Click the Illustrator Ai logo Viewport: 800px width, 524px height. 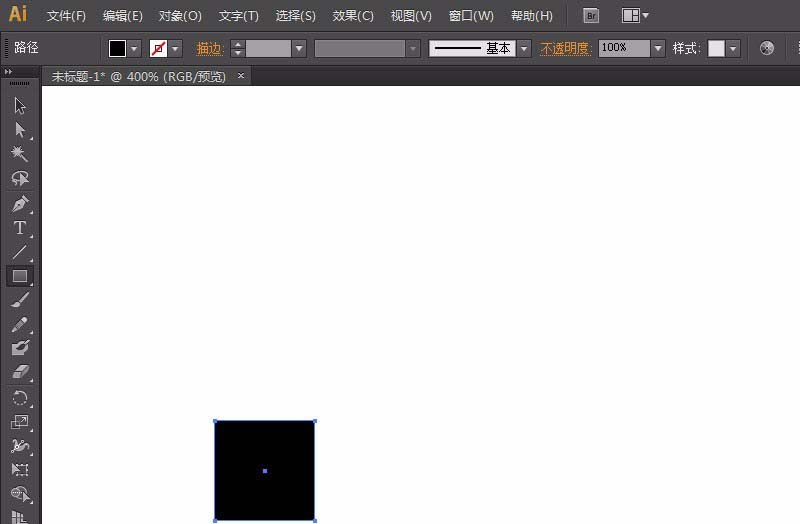18,14
